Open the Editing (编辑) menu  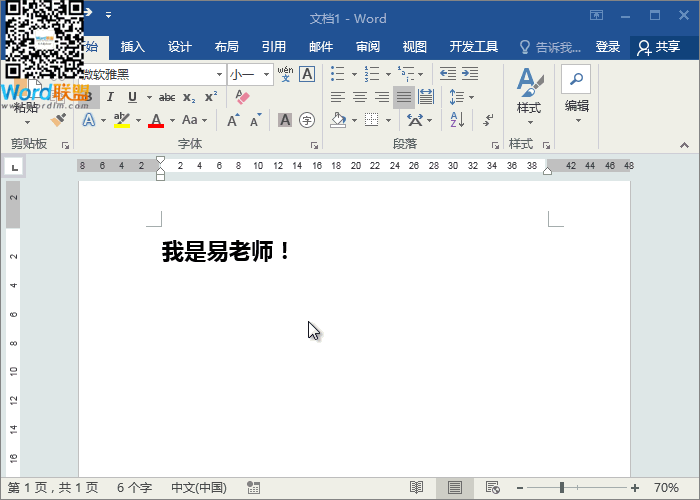(577, 95)
